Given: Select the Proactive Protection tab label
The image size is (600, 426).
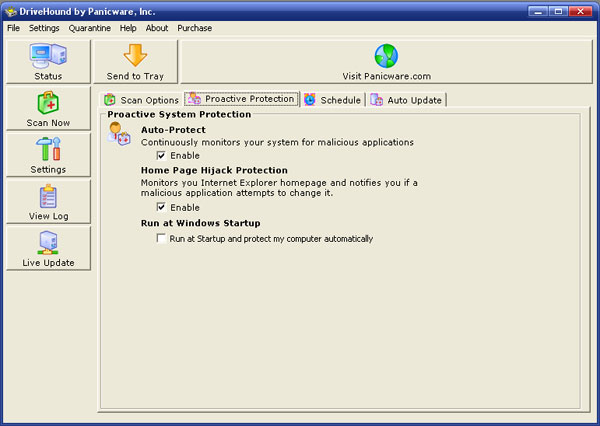Looking at the screenshot, I should pyautogui.click(x=249, y=99).
